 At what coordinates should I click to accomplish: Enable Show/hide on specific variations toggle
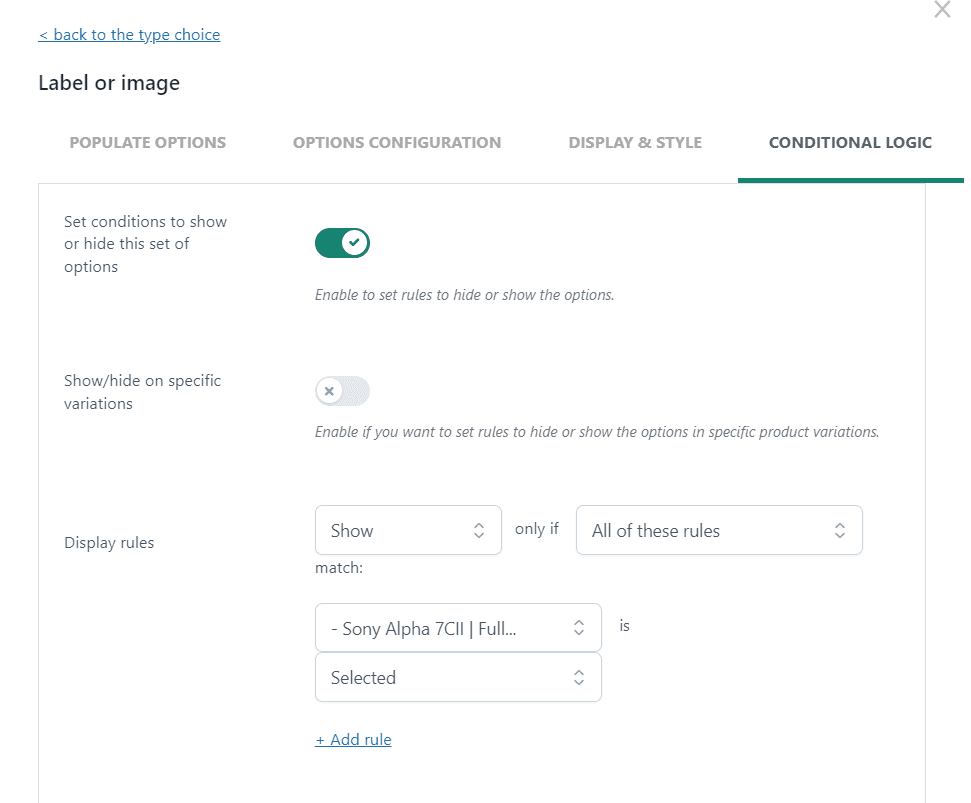pyautogui.click(x=342, y=391)
